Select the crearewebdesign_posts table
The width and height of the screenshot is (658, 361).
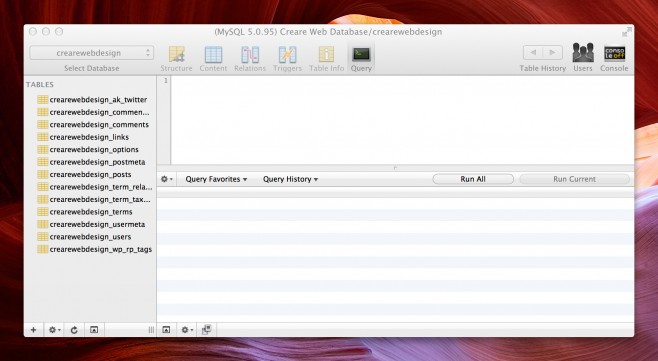tap(90, 175)
